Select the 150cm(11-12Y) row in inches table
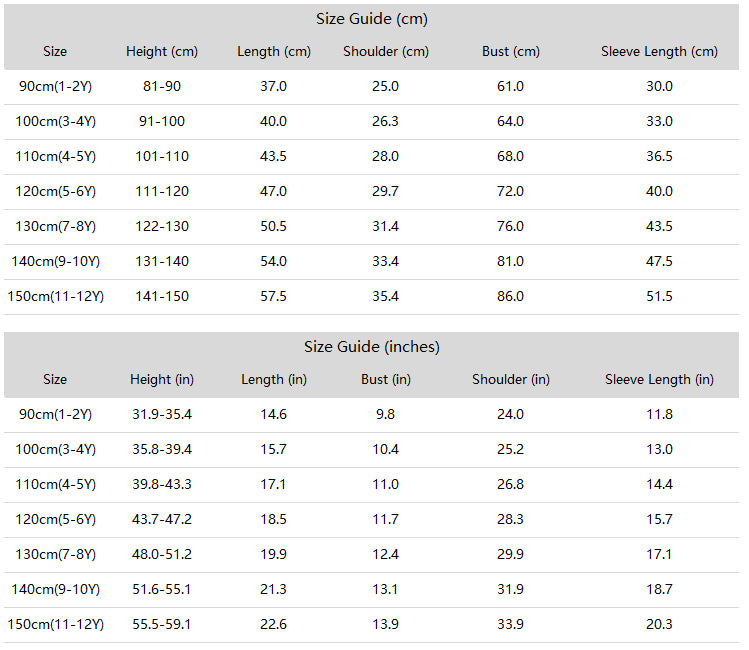Image resolution: width=749 pixels, height=650 pixels. click(x=372, y=625)
